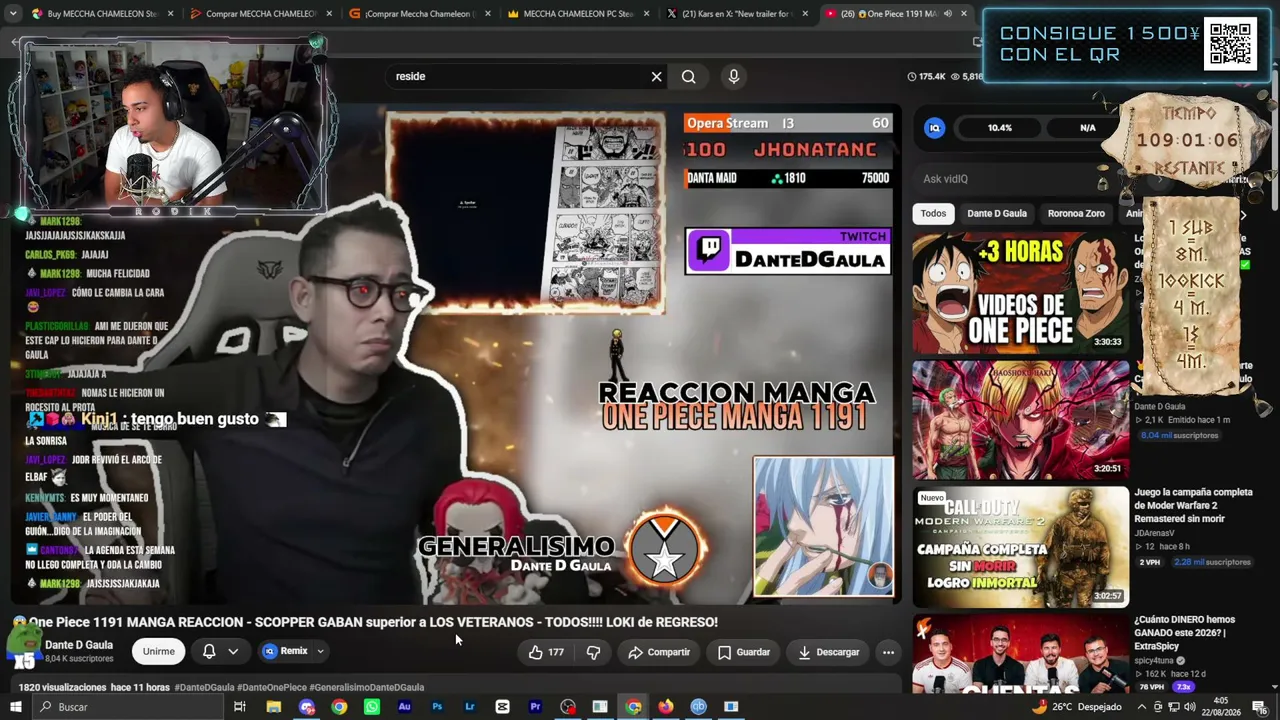Select the Roronoa Zoro filter chip
This screenshot has height=720, width=1280.
(1076, 214)
